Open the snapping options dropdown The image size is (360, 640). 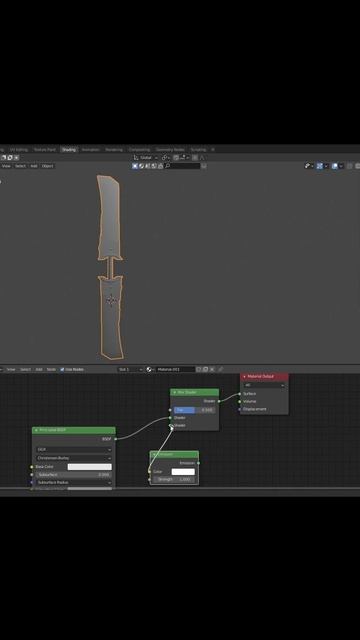click(183, 158)
